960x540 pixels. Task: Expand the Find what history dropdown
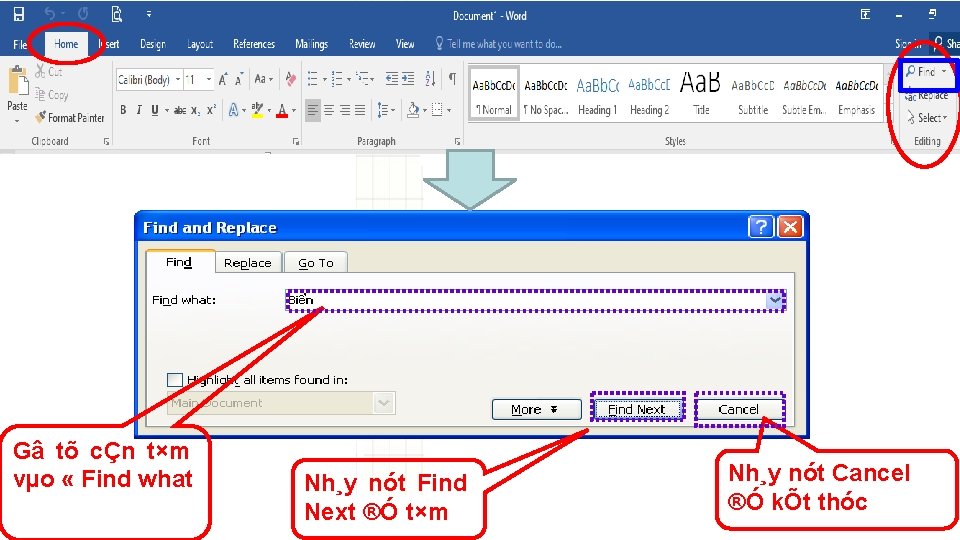pyautogui.click(x=775, y=301)
